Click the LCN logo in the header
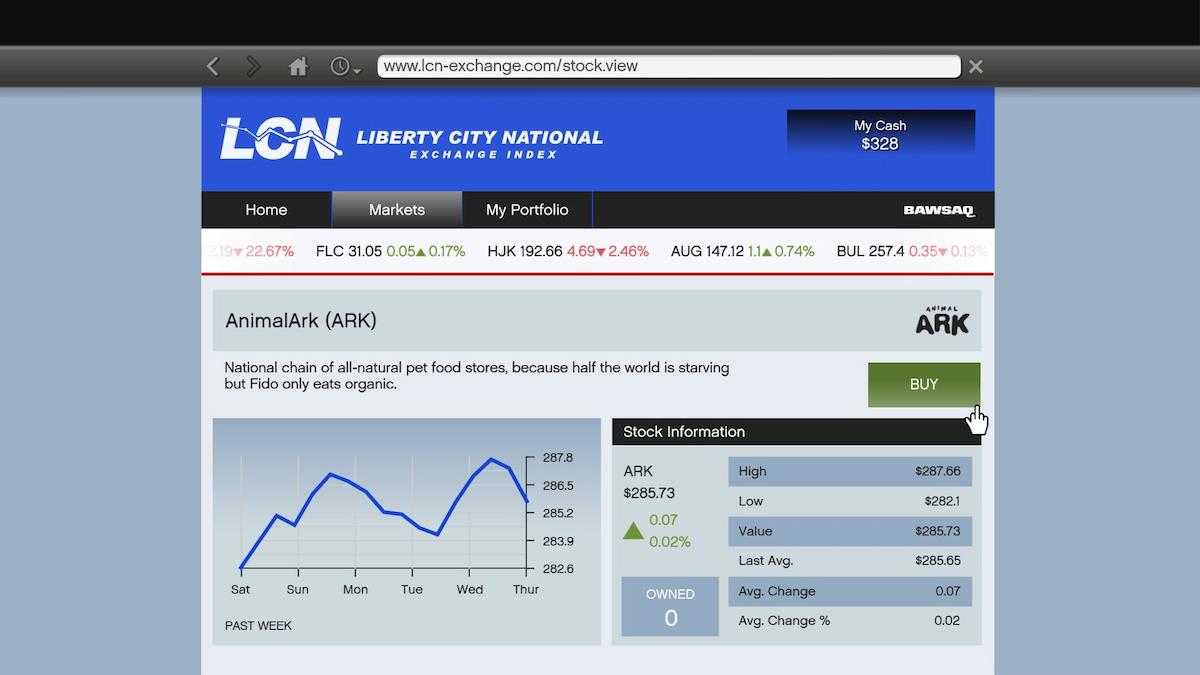The height and width of the screenshot is (675, 1200). point(280,139)
